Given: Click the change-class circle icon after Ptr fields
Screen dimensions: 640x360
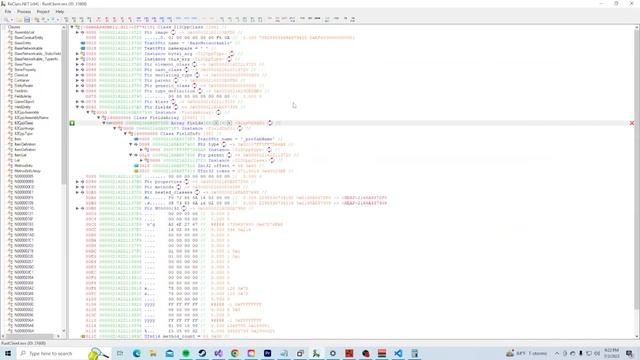Looking at the screenshot, I should (176, 107).
